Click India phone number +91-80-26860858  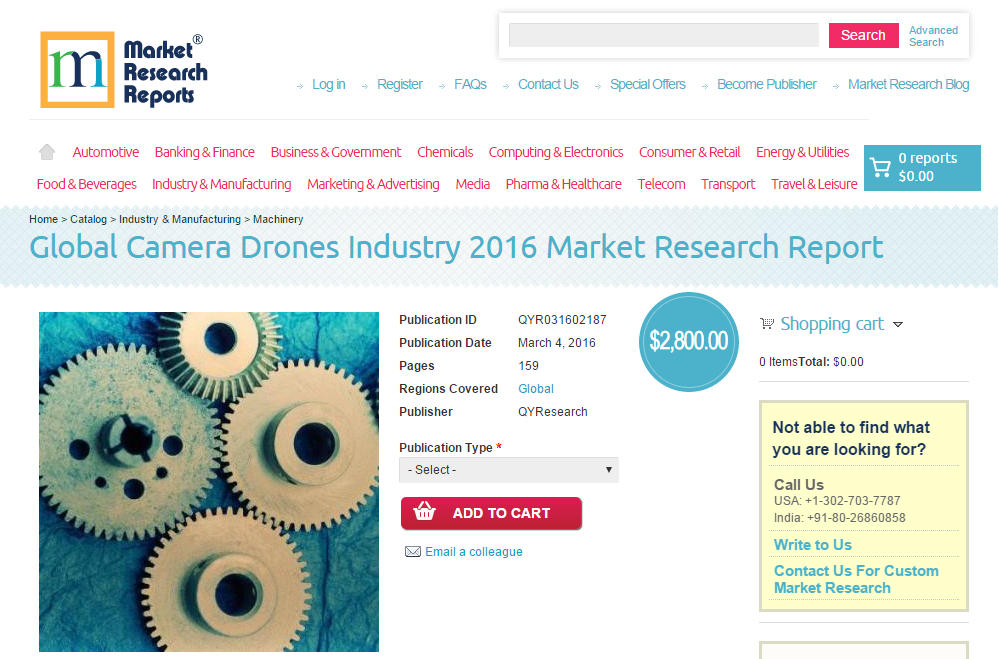(x=856, y=518)
